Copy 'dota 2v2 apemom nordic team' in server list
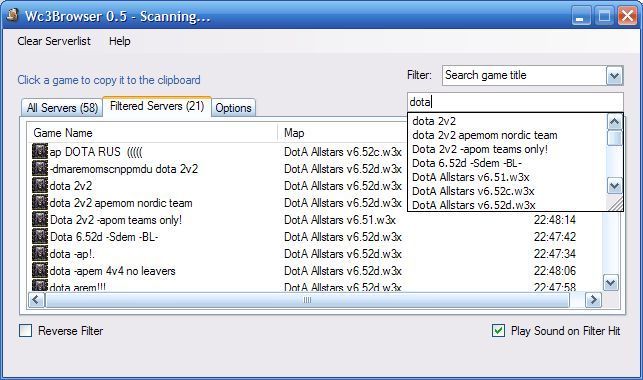This screenshot has width=643, height=380. (121, 203)
